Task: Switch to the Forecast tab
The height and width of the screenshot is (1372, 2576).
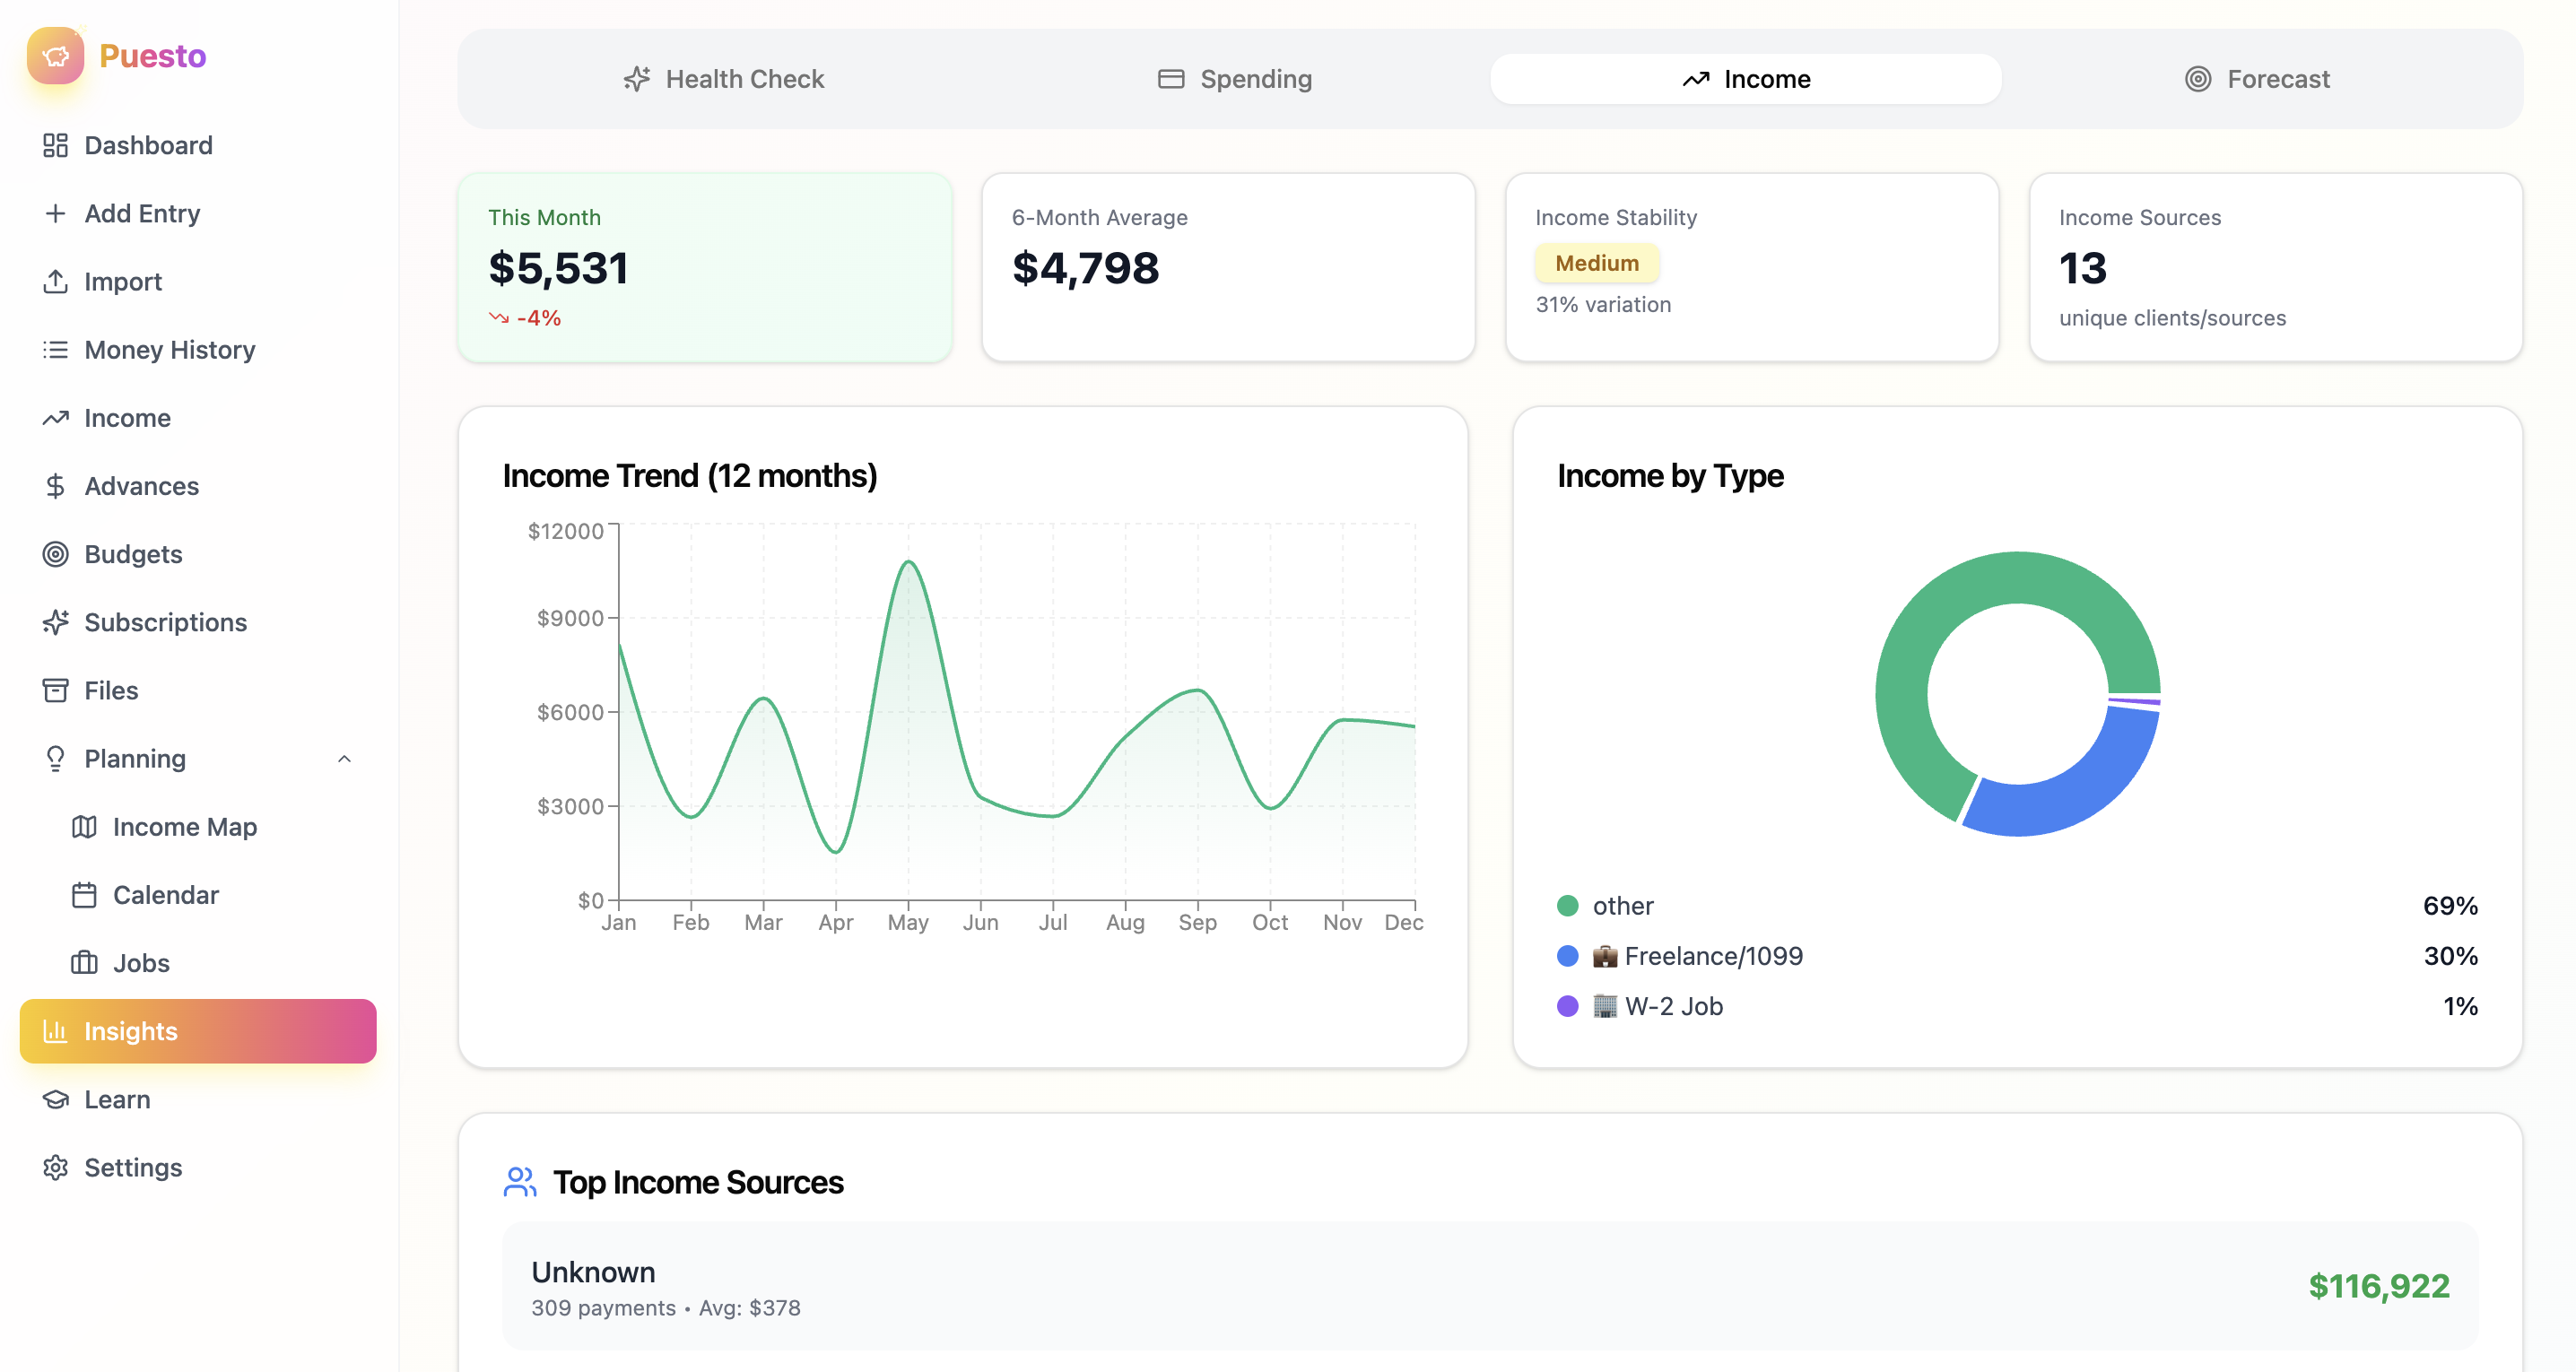Action: tap(2256, 79)
